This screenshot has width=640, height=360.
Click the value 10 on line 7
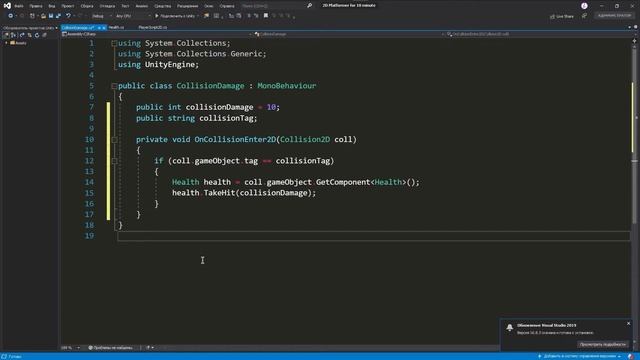point(271,107)
